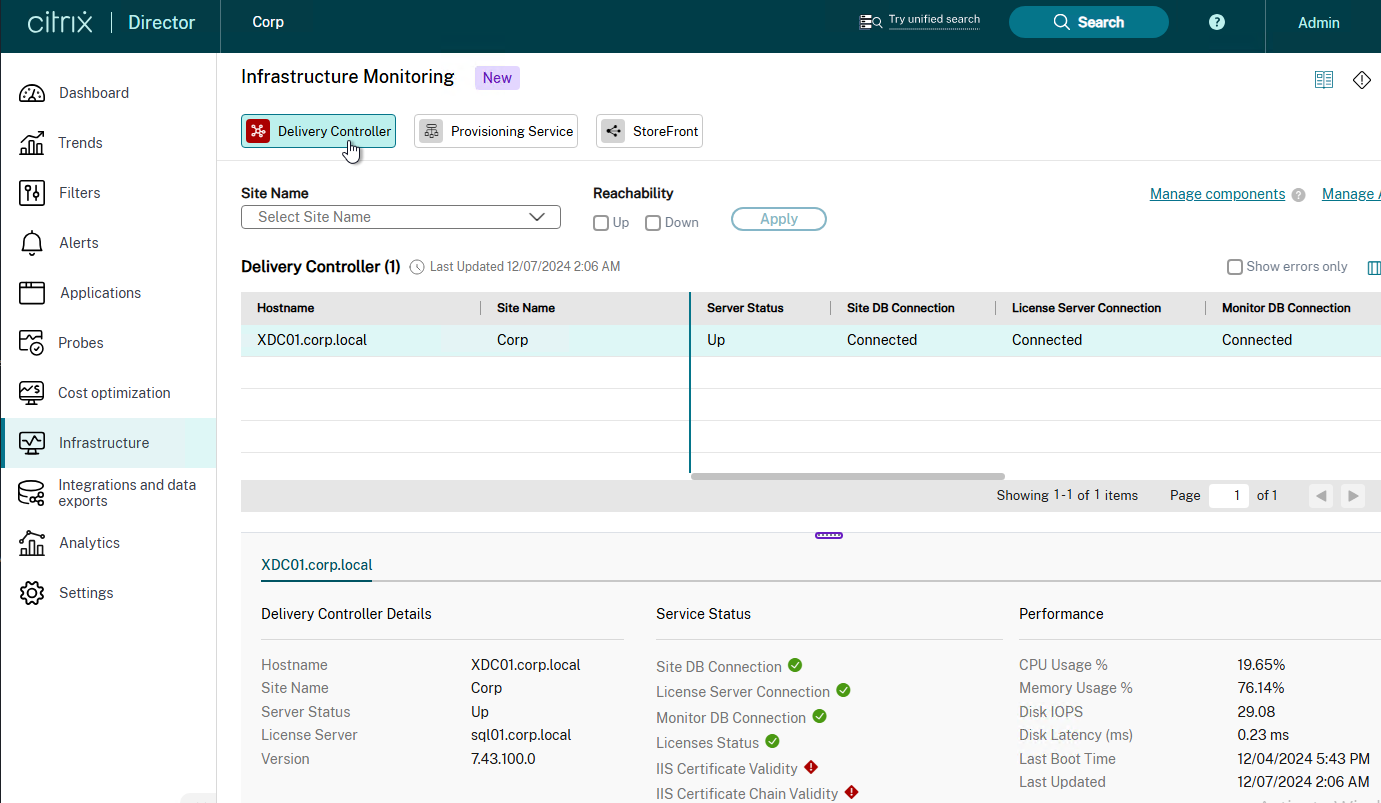Click the horizontal table scrollbar

pyautogui.click(x=848, y=476)
